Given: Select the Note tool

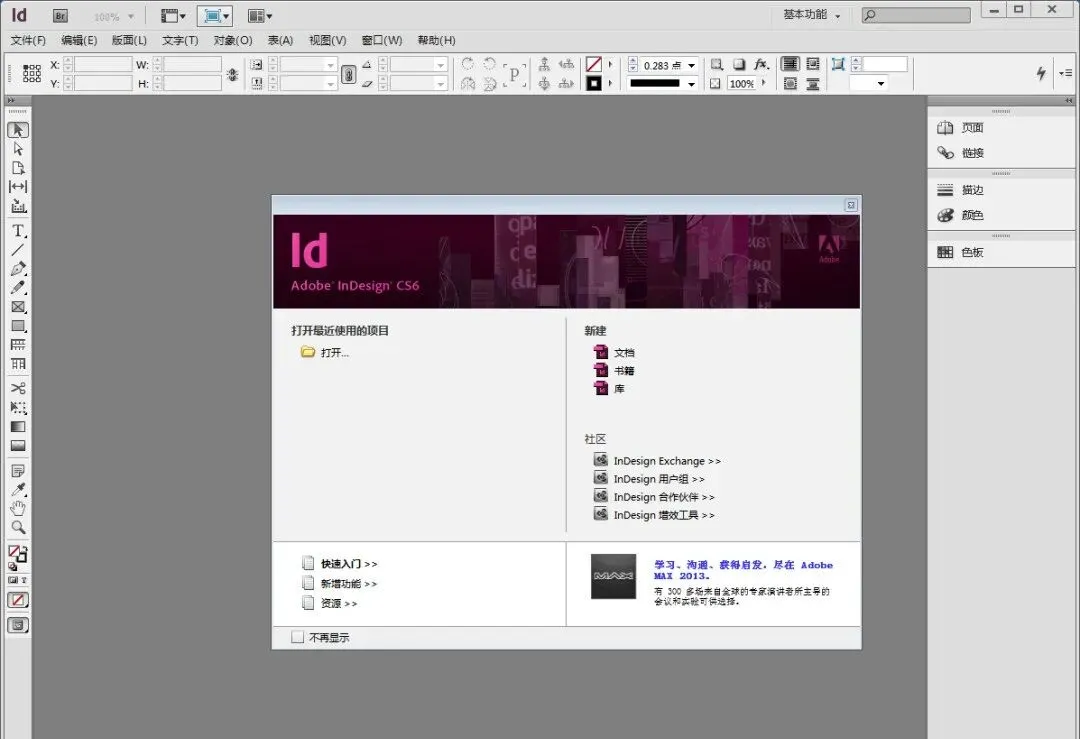Looking at the screenshot, I should 18,471.
